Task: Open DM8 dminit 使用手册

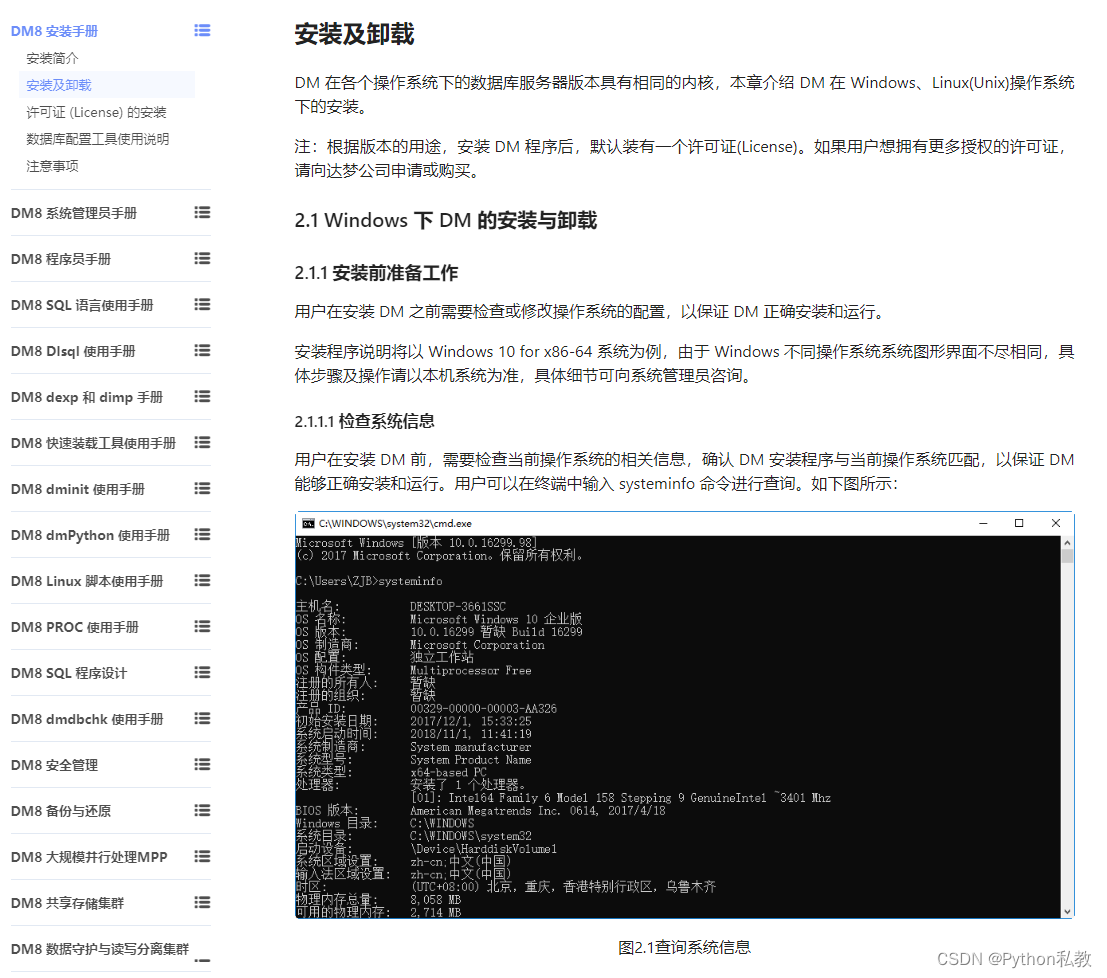Action: pyautogui.click(x=78, y=489)
